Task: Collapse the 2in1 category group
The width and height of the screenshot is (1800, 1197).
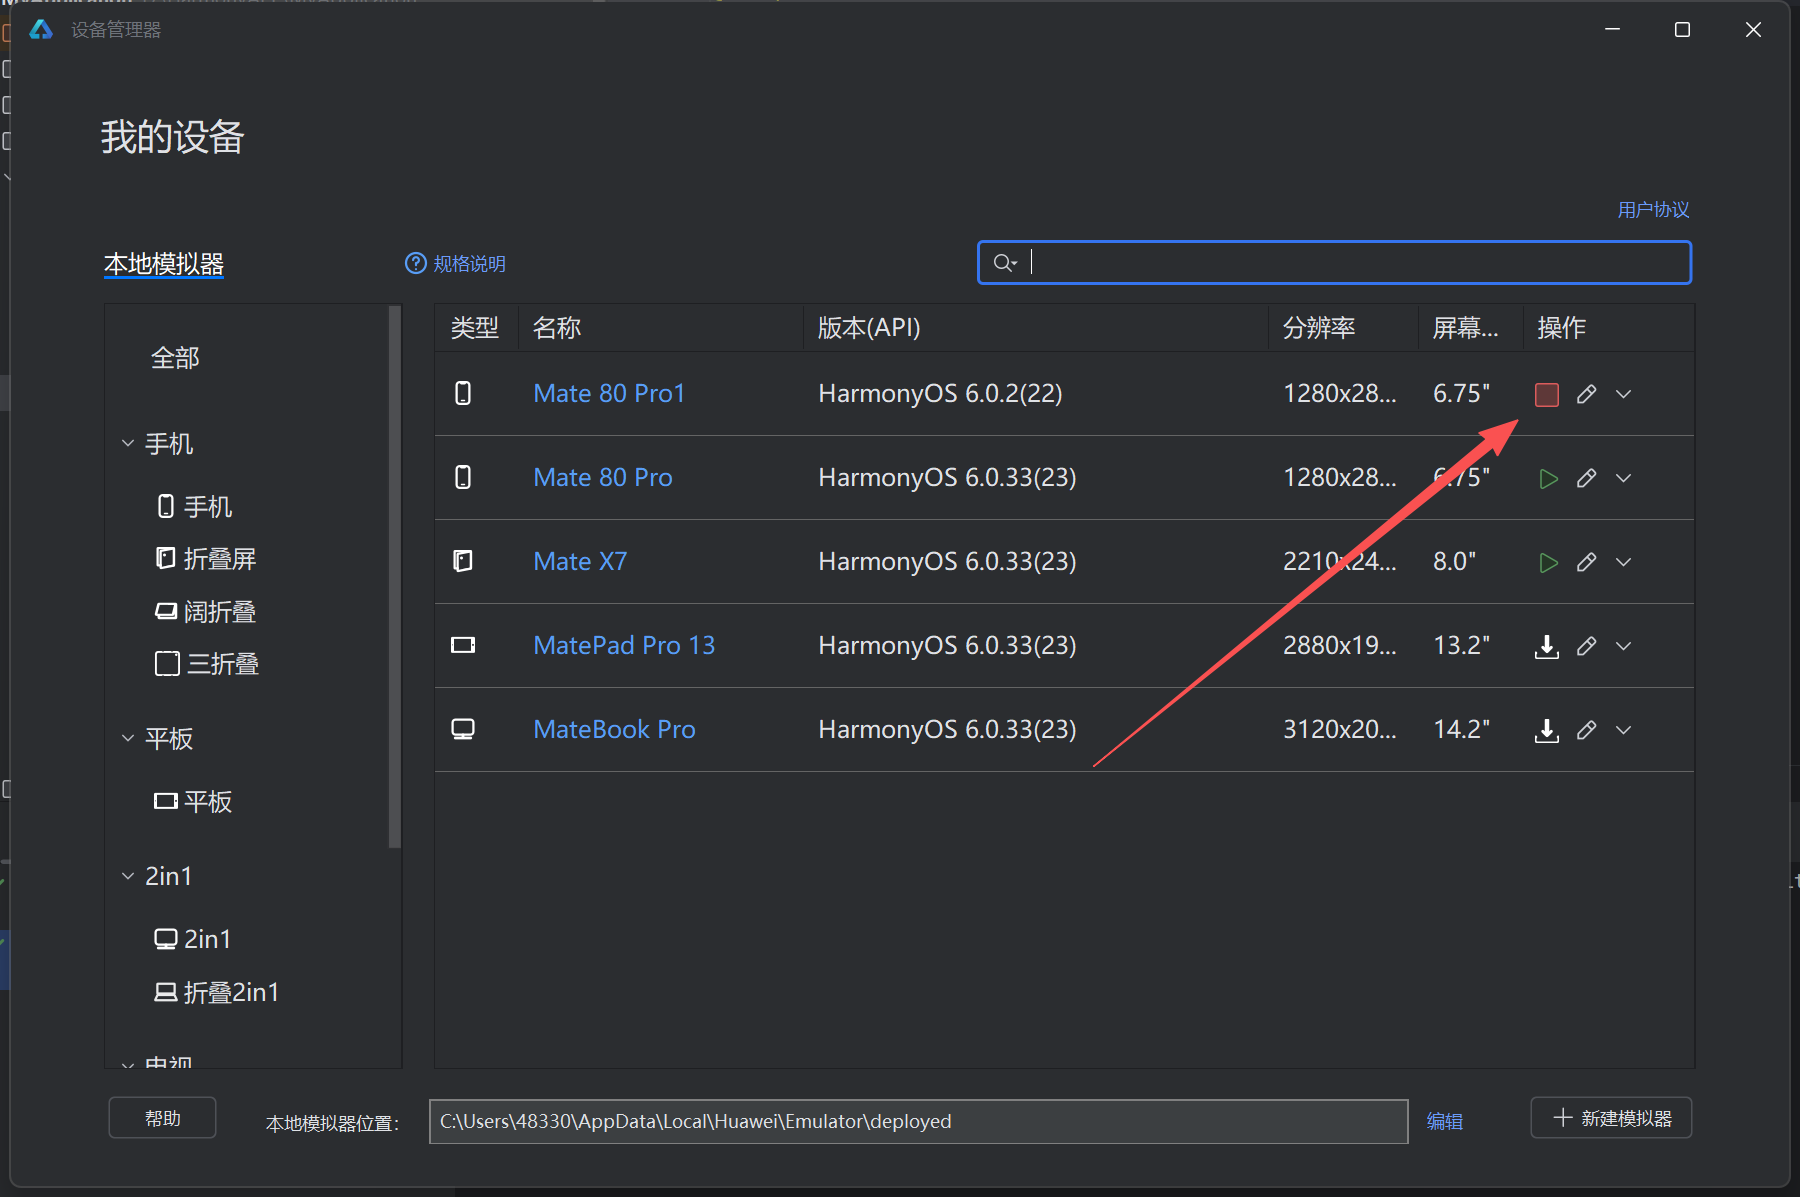Action: click(128, 876)
